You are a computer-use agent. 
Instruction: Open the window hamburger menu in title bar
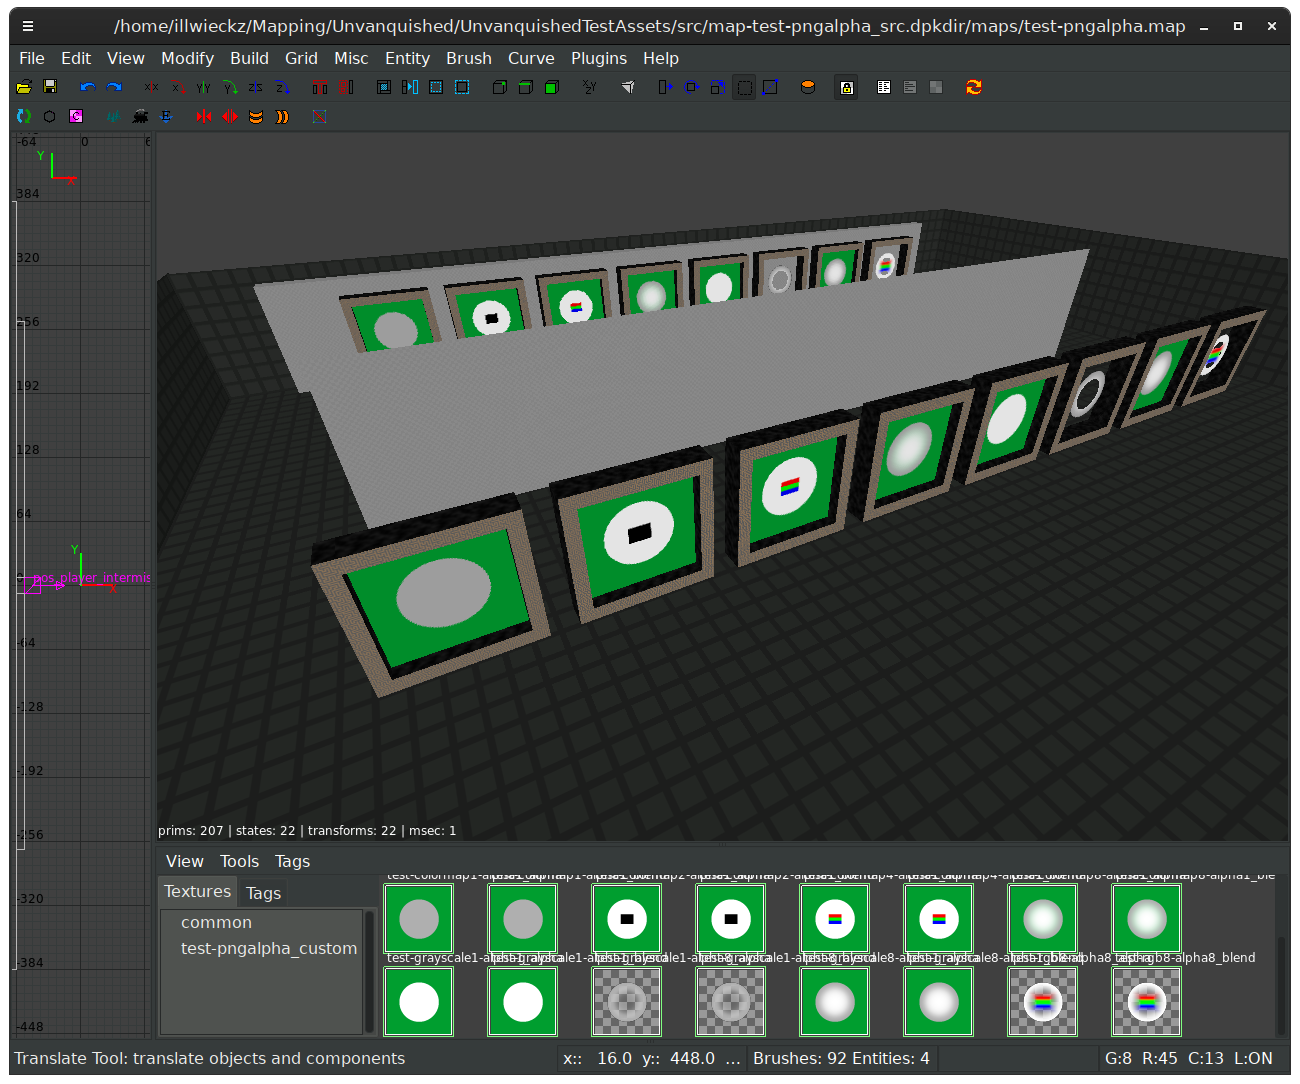[28, 26]
